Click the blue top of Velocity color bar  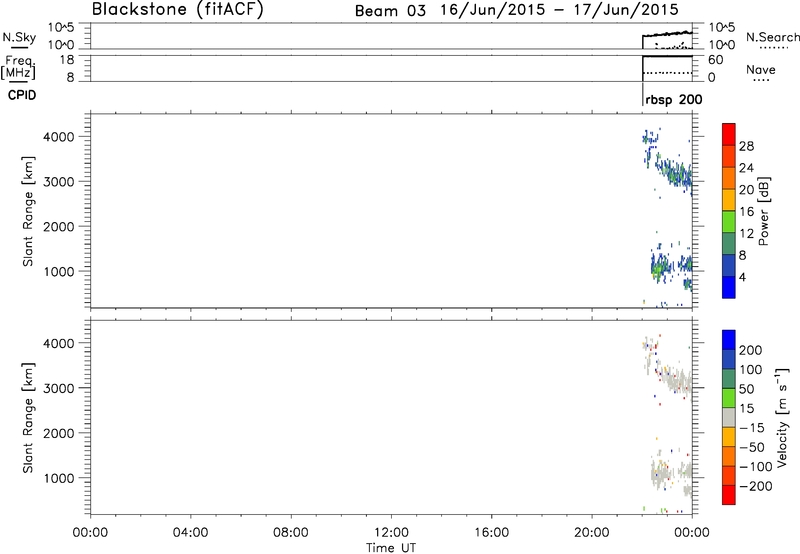pos(729,340)
